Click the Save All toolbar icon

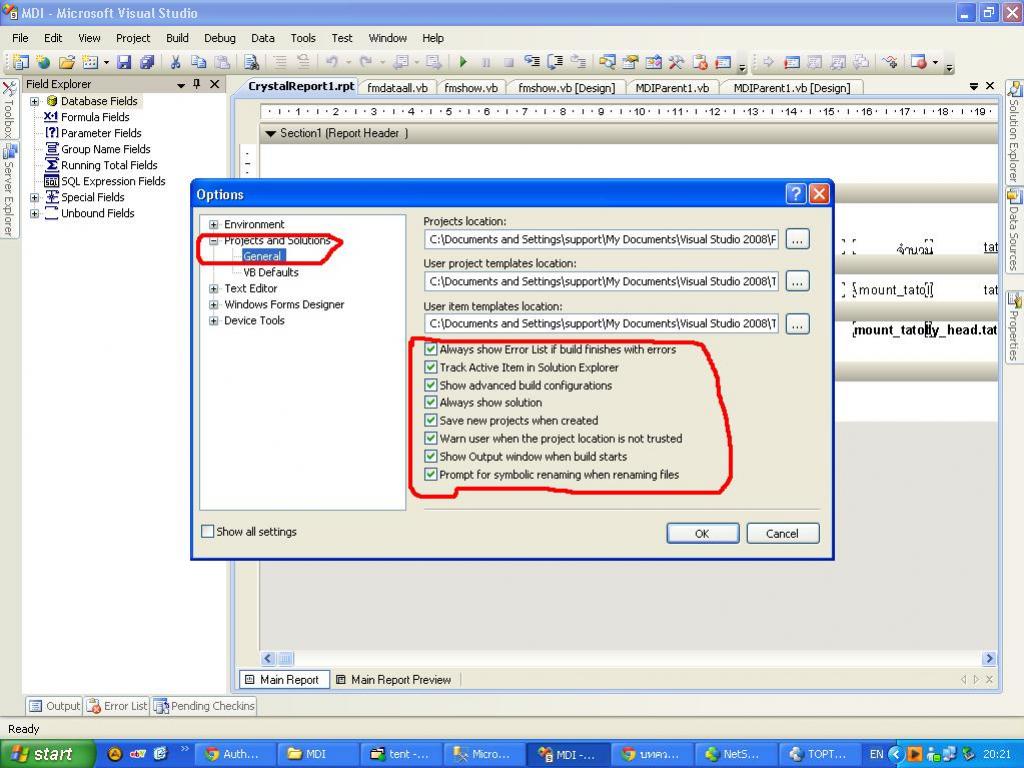147,62
